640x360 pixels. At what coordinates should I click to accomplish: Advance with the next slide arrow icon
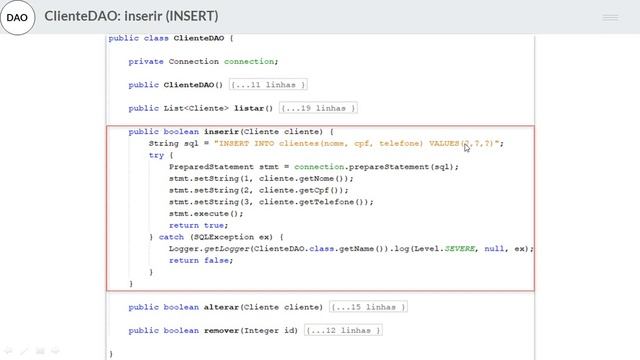click(56, 351)
